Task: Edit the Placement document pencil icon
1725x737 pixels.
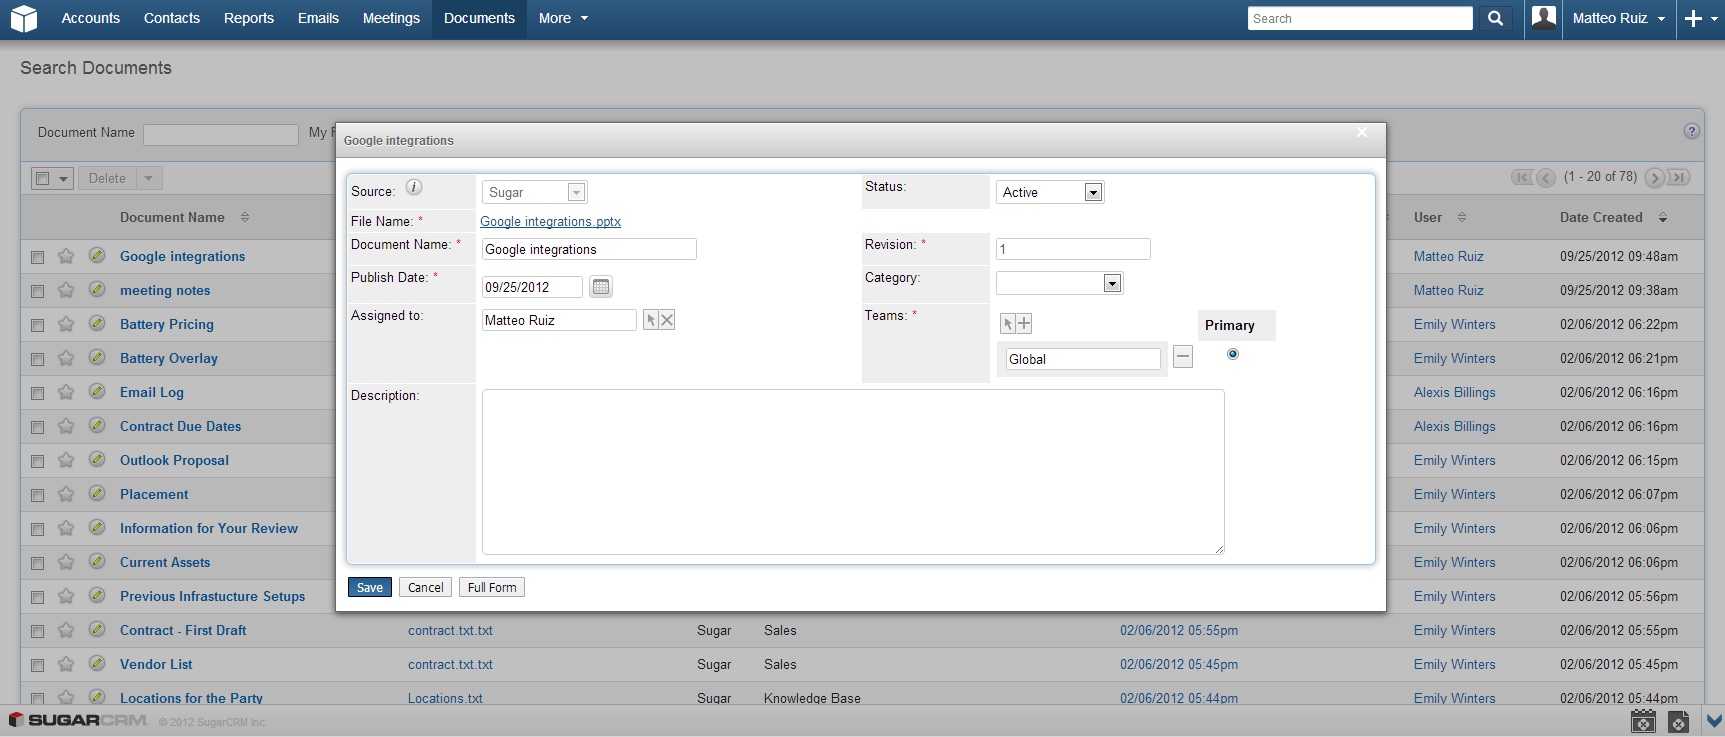Action: tap(97, 493)
